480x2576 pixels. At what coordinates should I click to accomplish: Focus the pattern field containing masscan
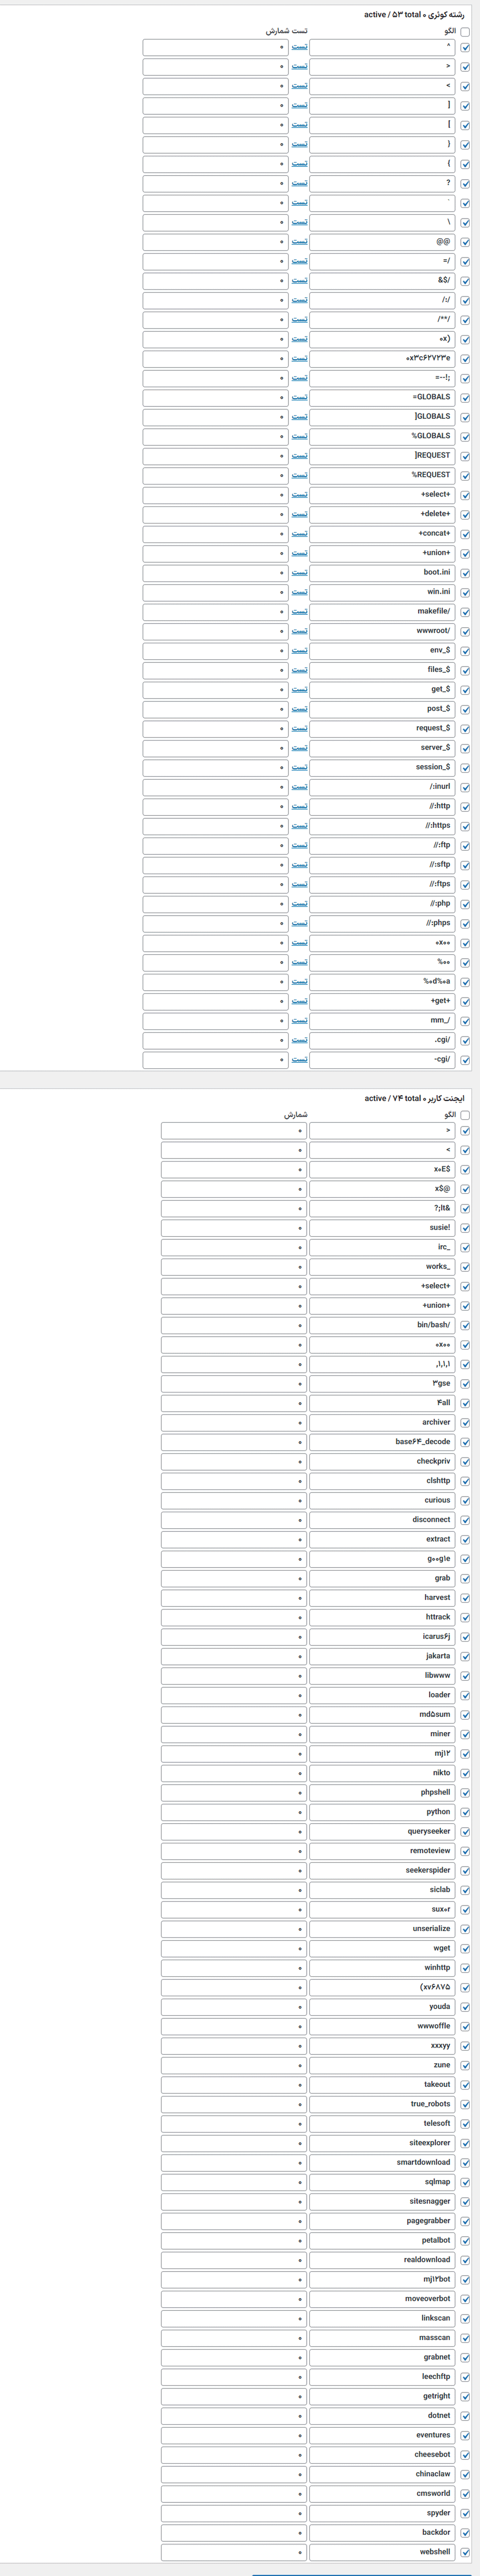(x=382, y=2338)
